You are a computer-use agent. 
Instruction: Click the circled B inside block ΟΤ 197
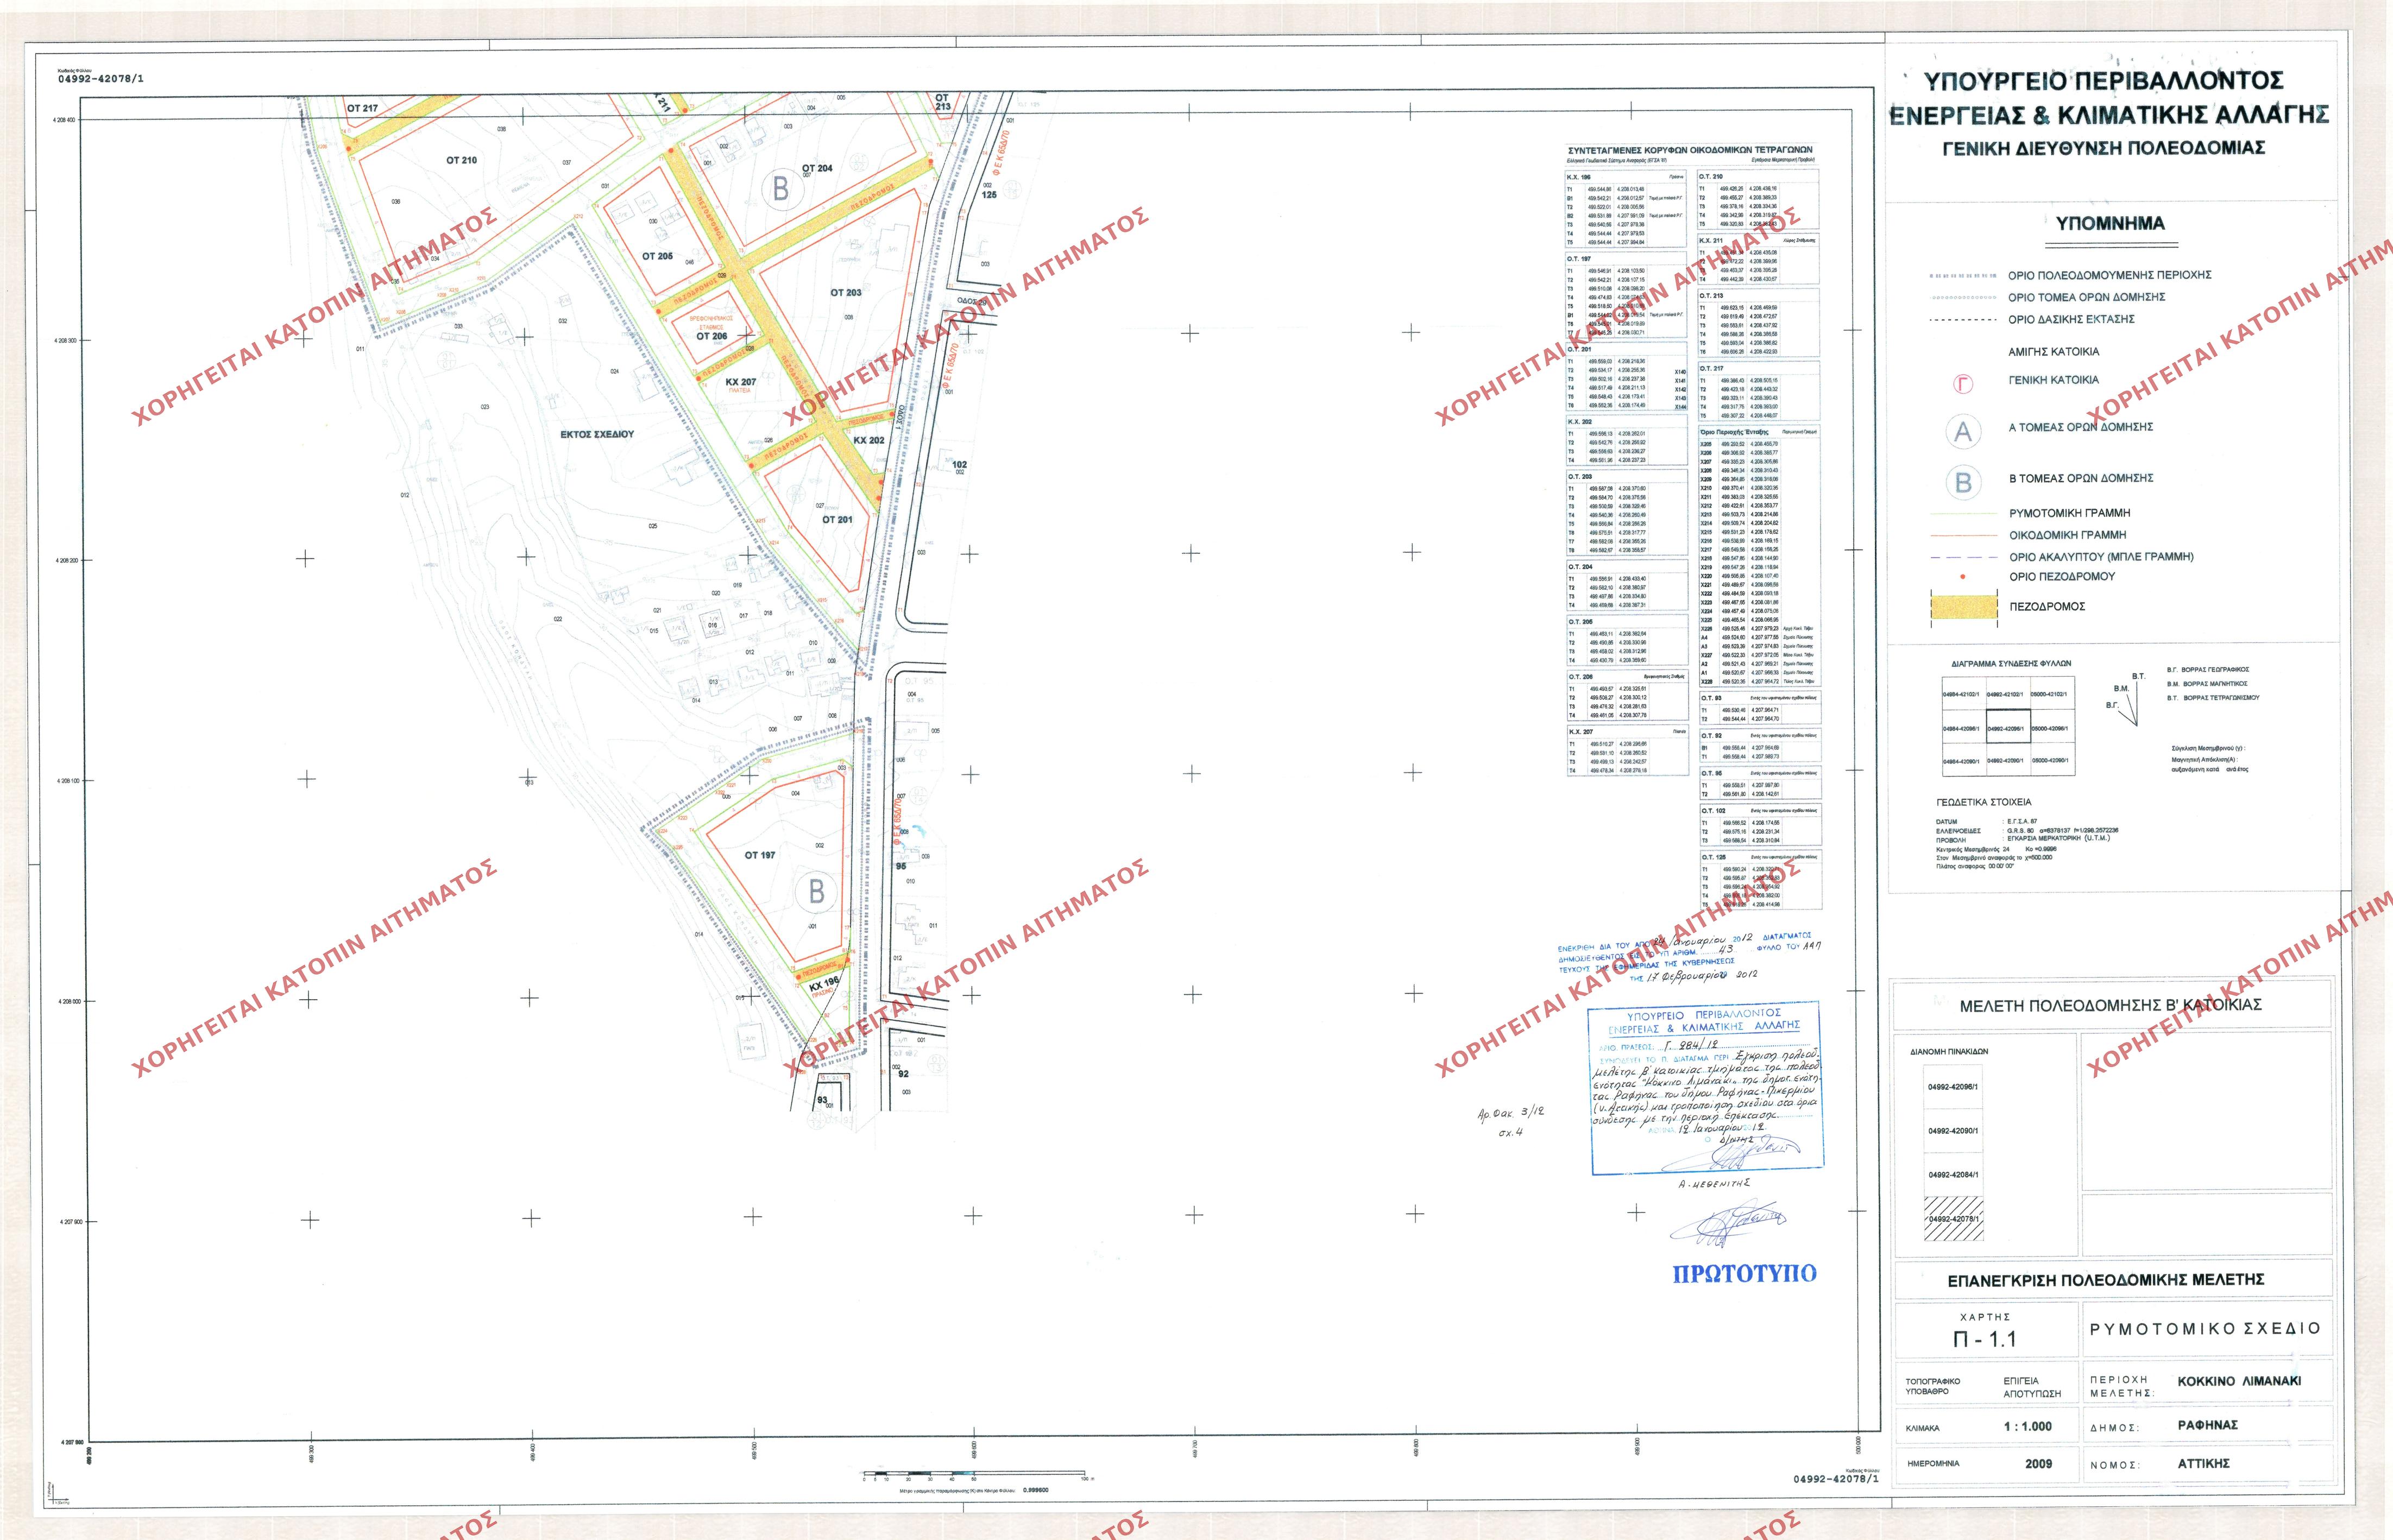point(816,891)
